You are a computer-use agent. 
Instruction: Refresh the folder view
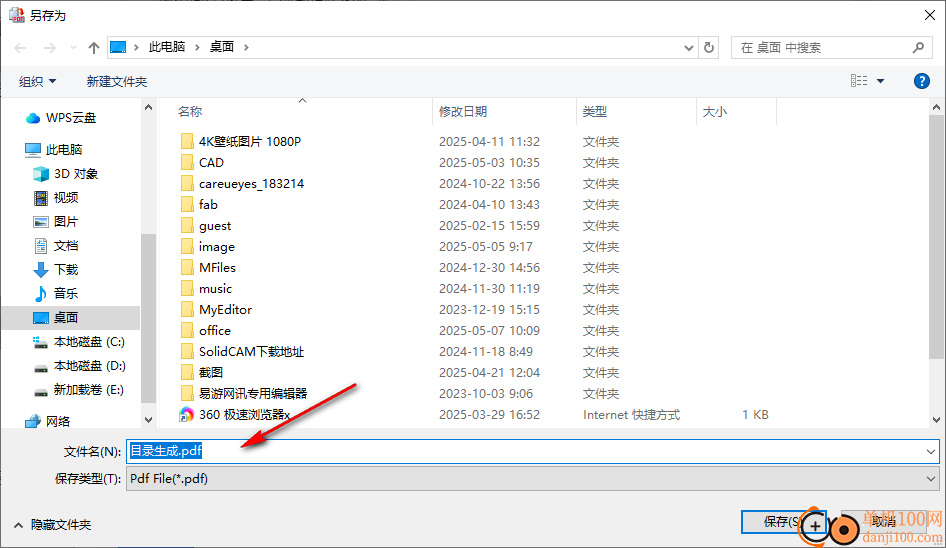(x=709, y=48)
